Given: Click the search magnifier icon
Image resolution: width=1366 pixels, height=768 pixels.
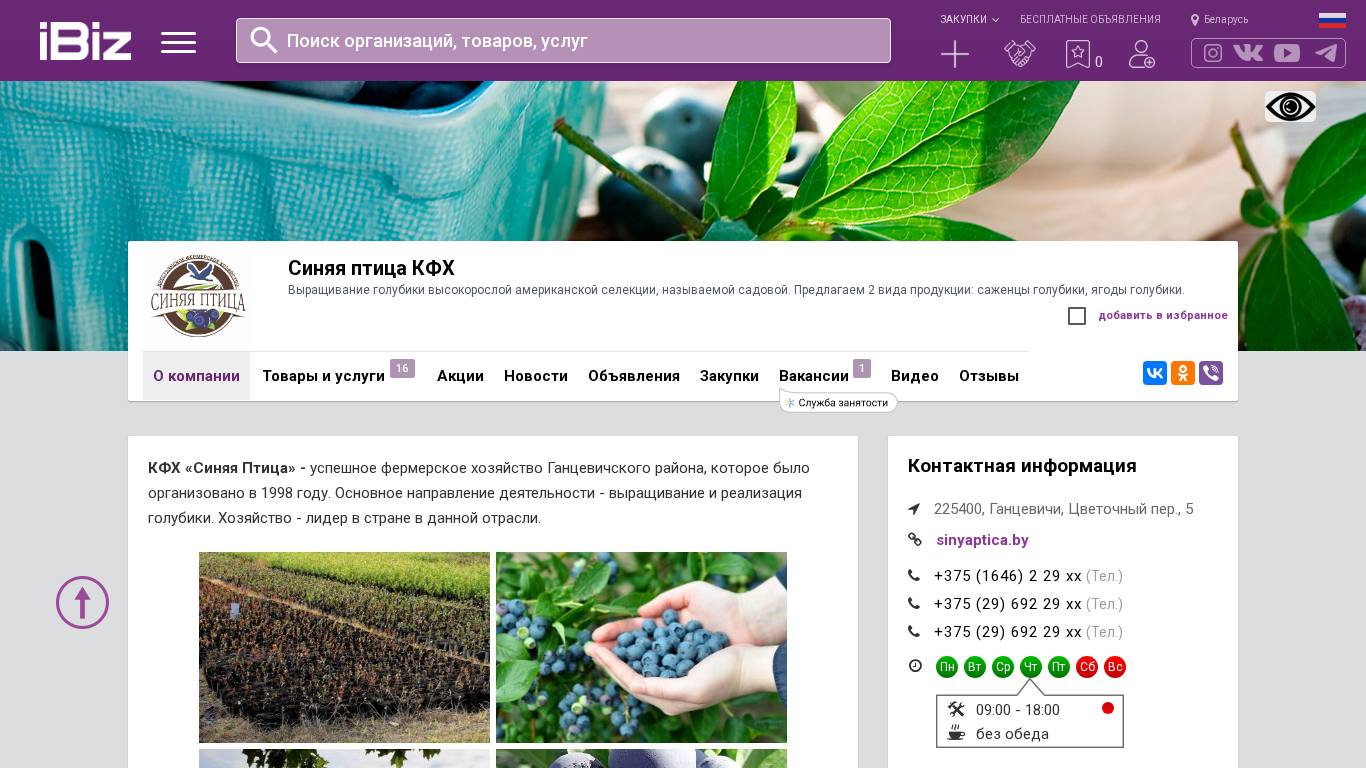Looking at the screenshot, I should coord(264,40).
